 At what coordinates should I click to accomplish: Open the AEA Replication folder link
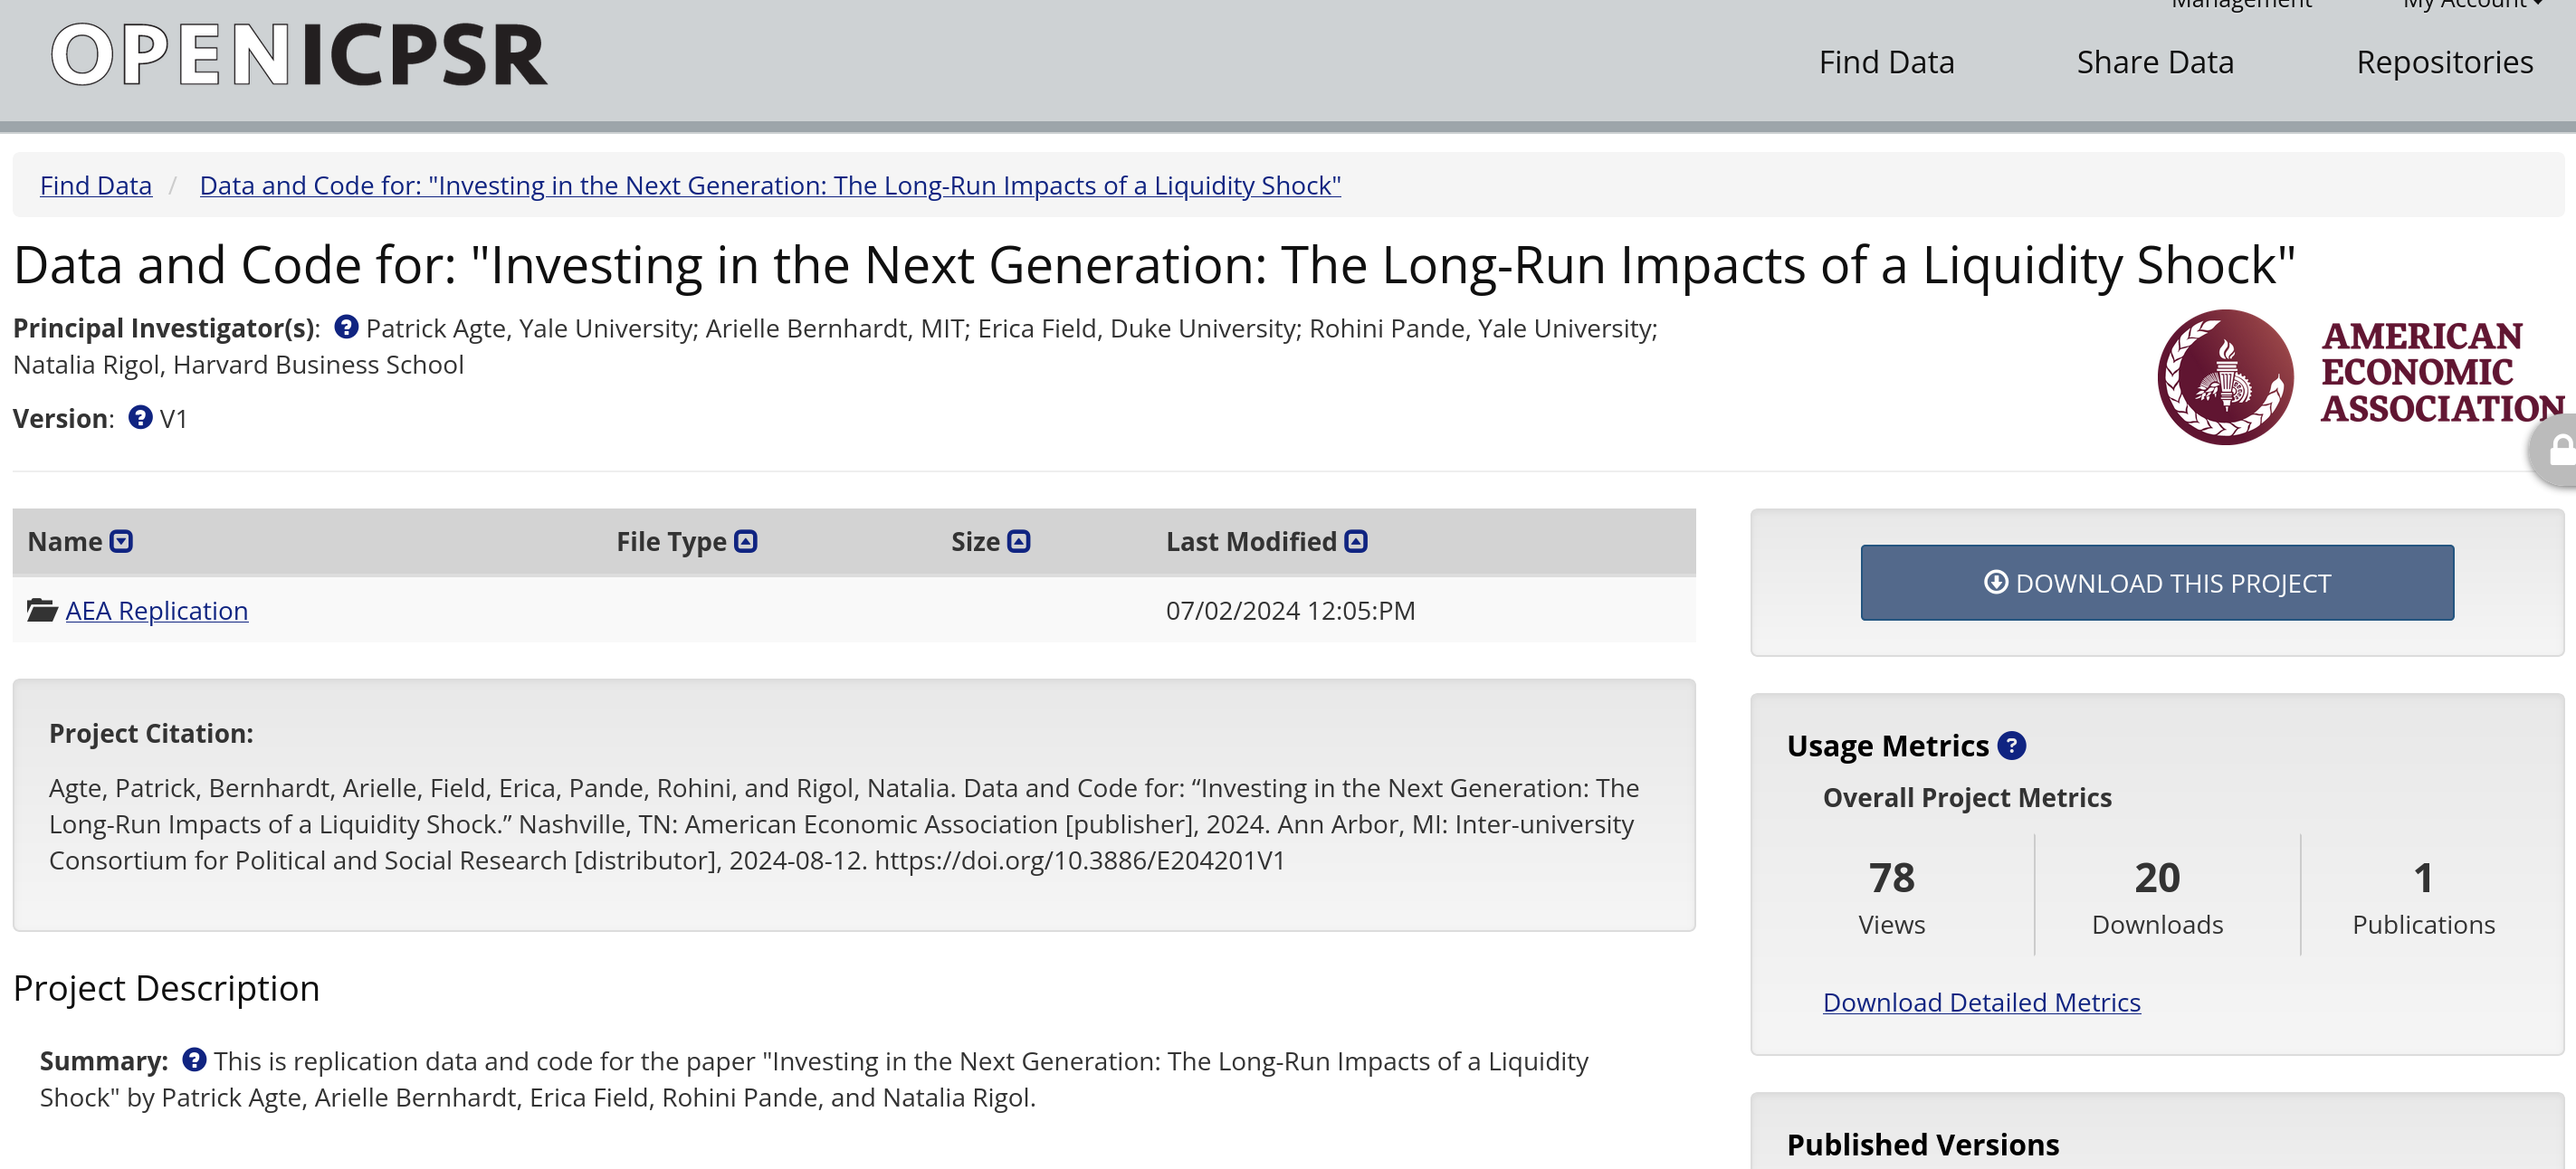click(157, 610)
